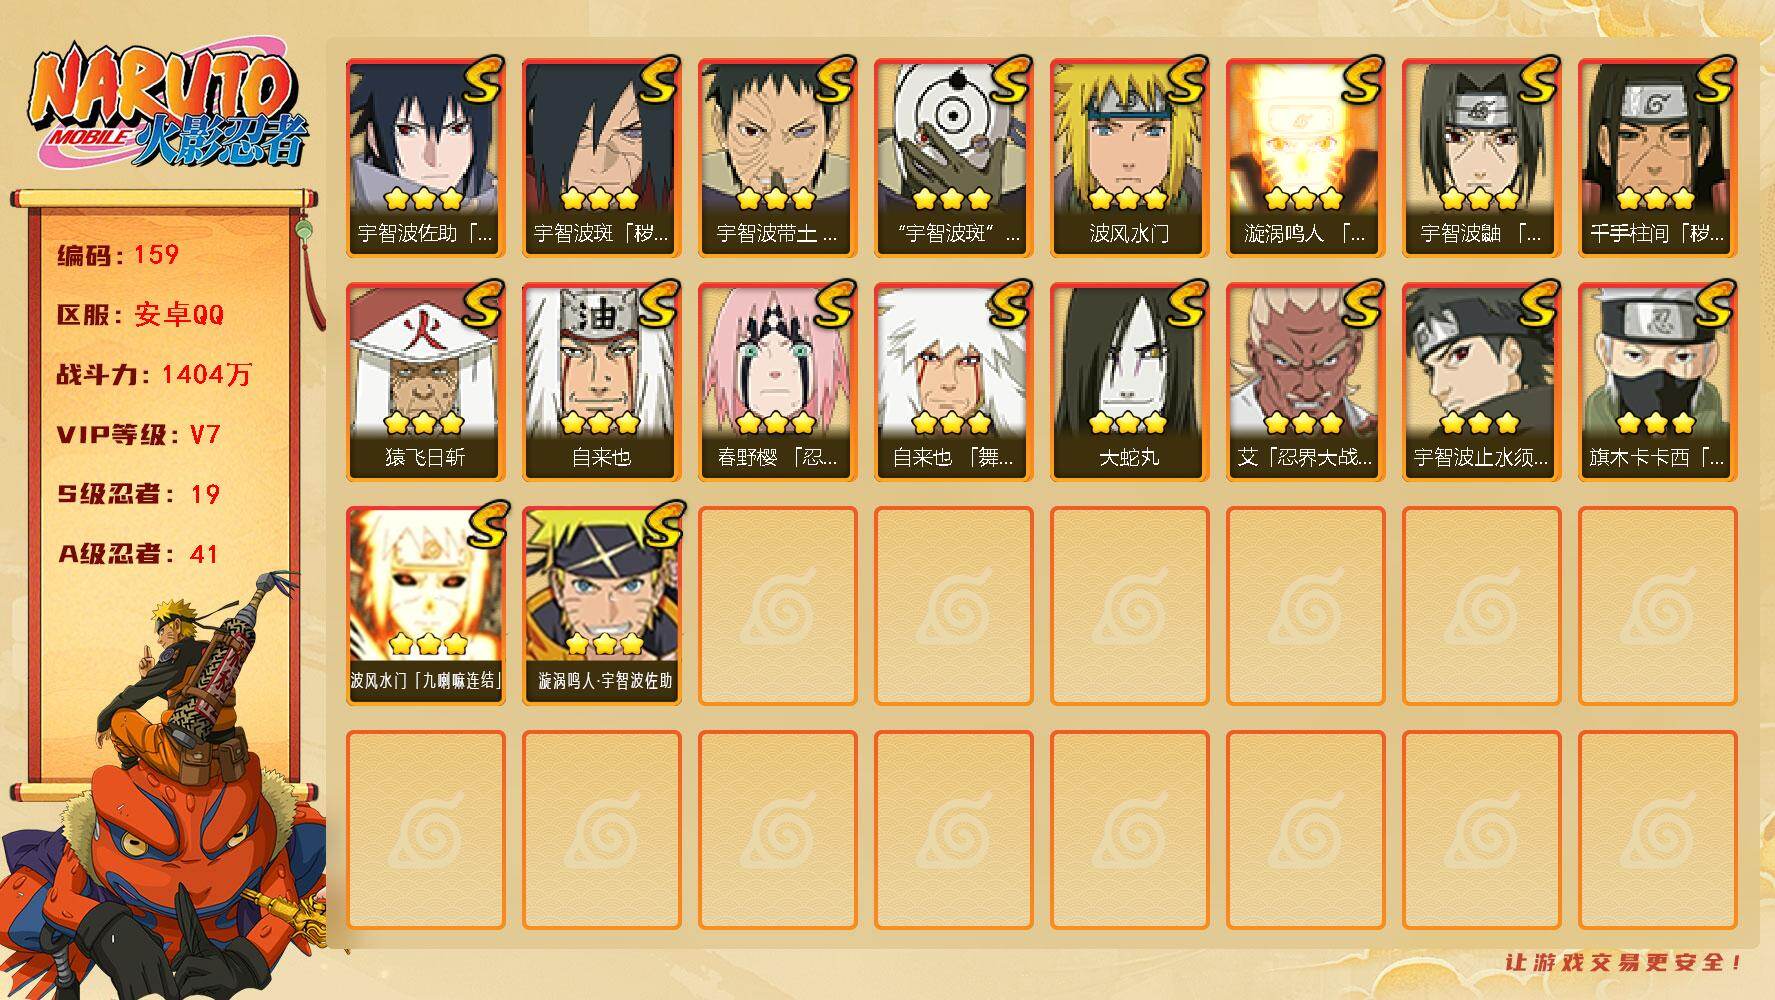
Task: Open the 波风水门「九喇嘛连结」 card
Action: pos(425,606)
